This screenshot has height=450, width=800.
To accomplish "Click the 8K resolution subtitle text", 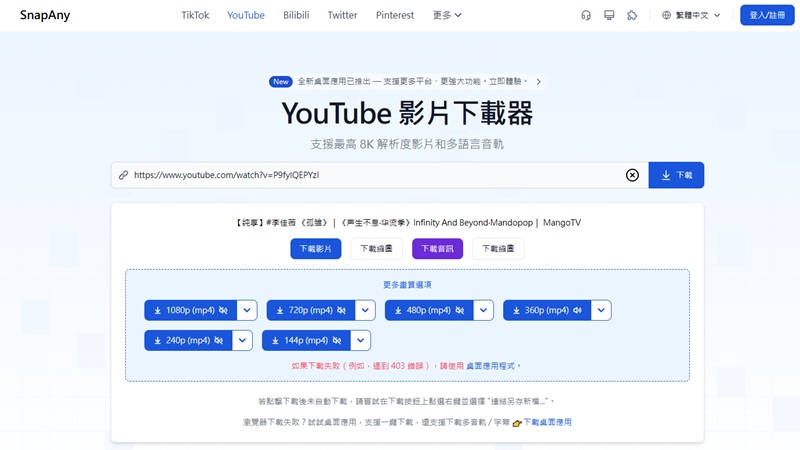I will [x=407, y=144].
